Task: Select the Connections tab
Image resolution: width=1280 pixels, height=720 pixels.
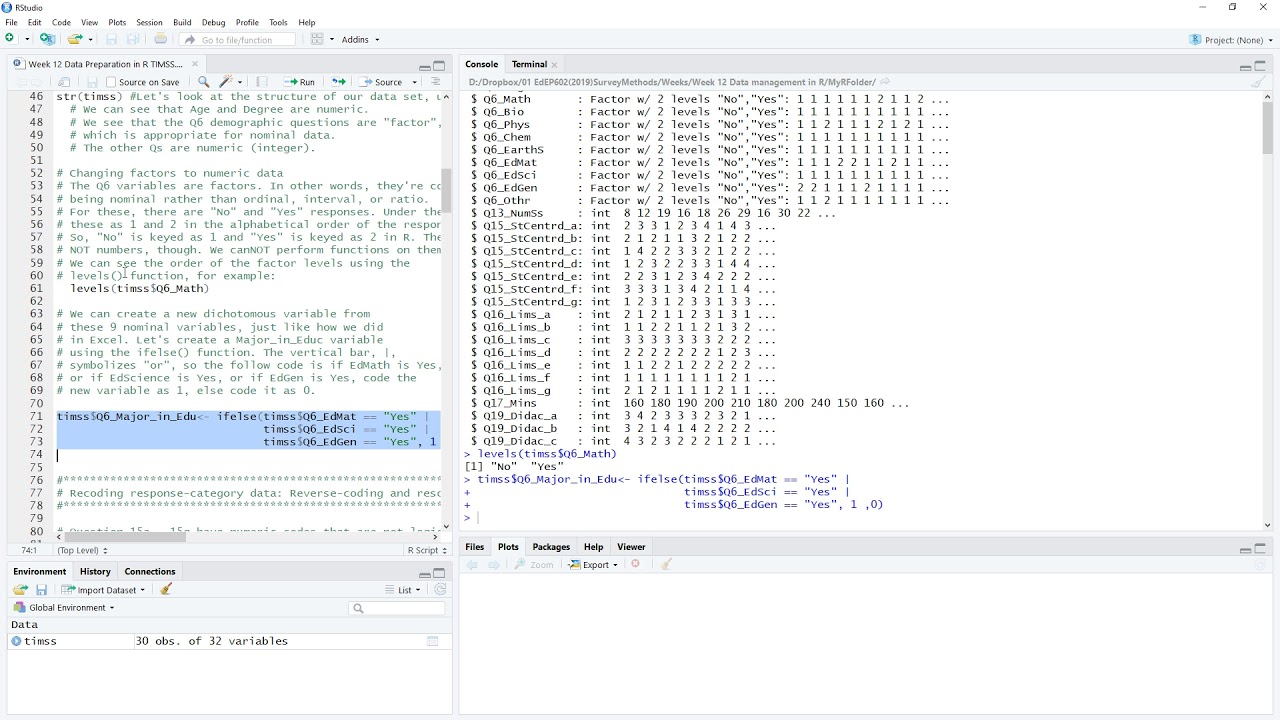Action: point(150,571)
